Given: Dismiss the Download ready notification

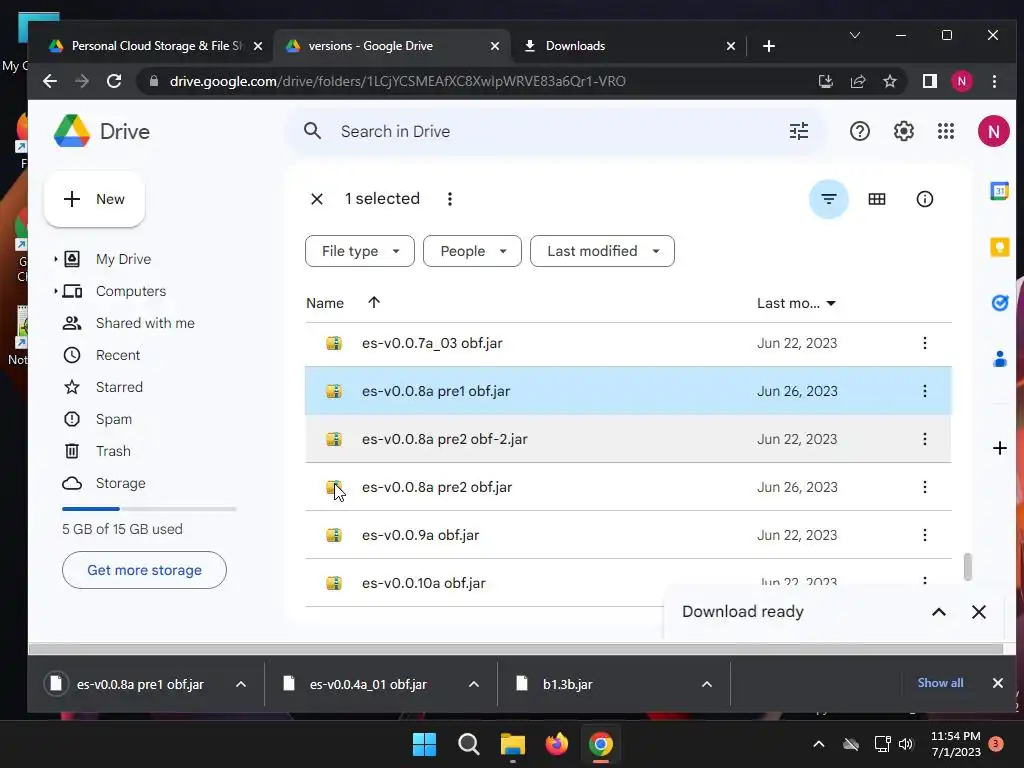Looking at the screenshot, I should click(978, 612).
